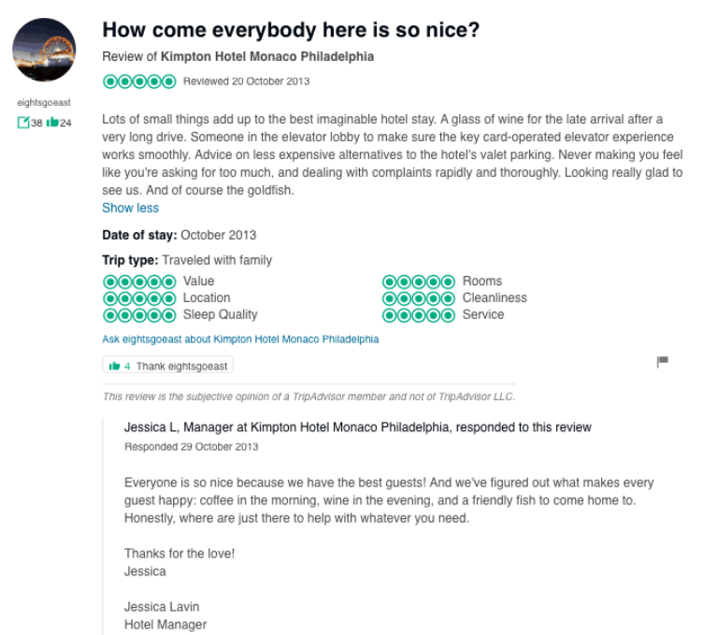The image size is (708, 635).
Task: Click the reviewer's helpful votes thumbs-up icon
Action: pos(52,123)
